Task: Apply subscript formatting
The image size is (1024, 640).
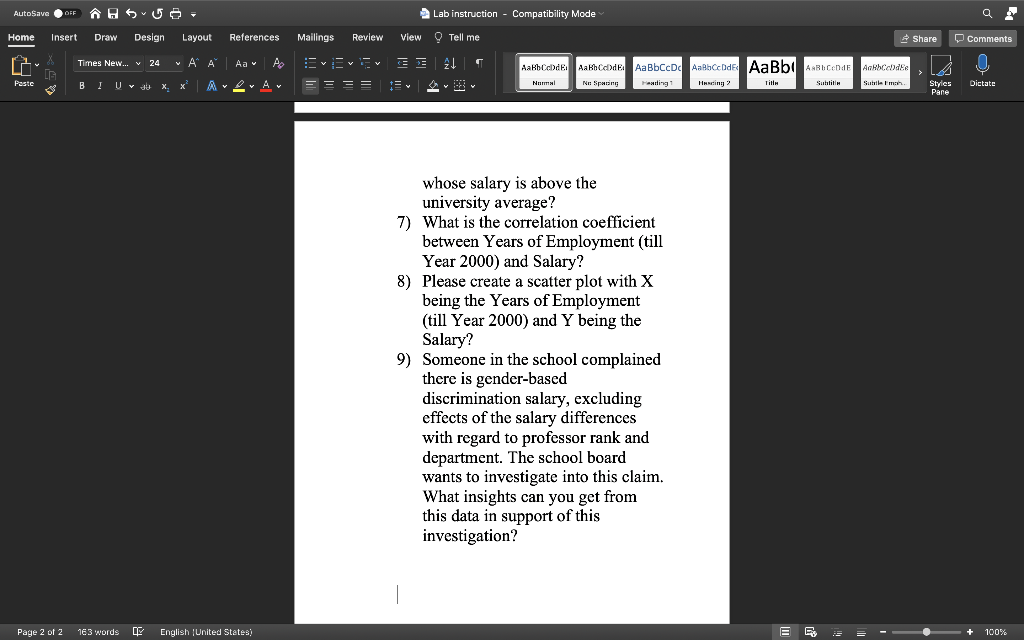Action: pos(165,86)
